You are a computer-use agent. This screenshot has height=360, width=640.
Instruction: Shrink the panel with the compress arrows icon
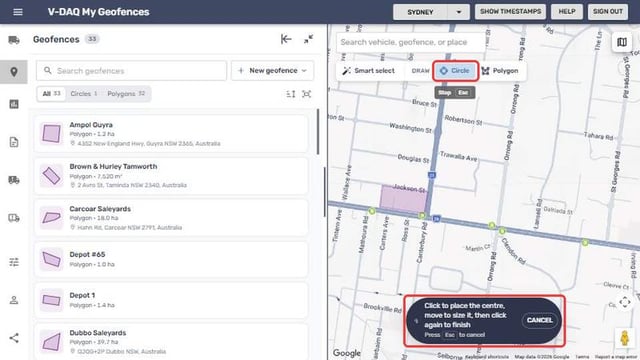tap(308, 39)
